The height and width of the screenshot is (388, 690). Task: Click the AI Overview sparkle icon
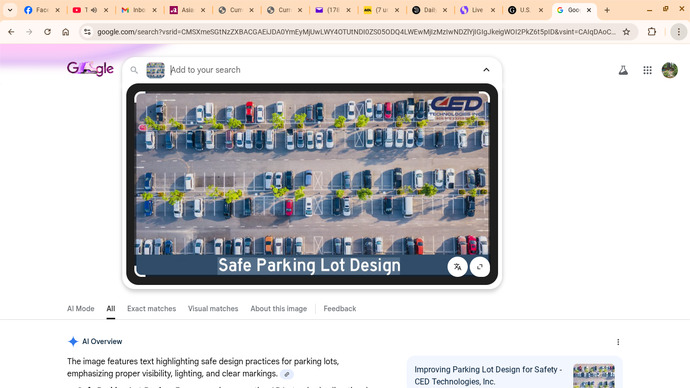[x=73, y=341]
